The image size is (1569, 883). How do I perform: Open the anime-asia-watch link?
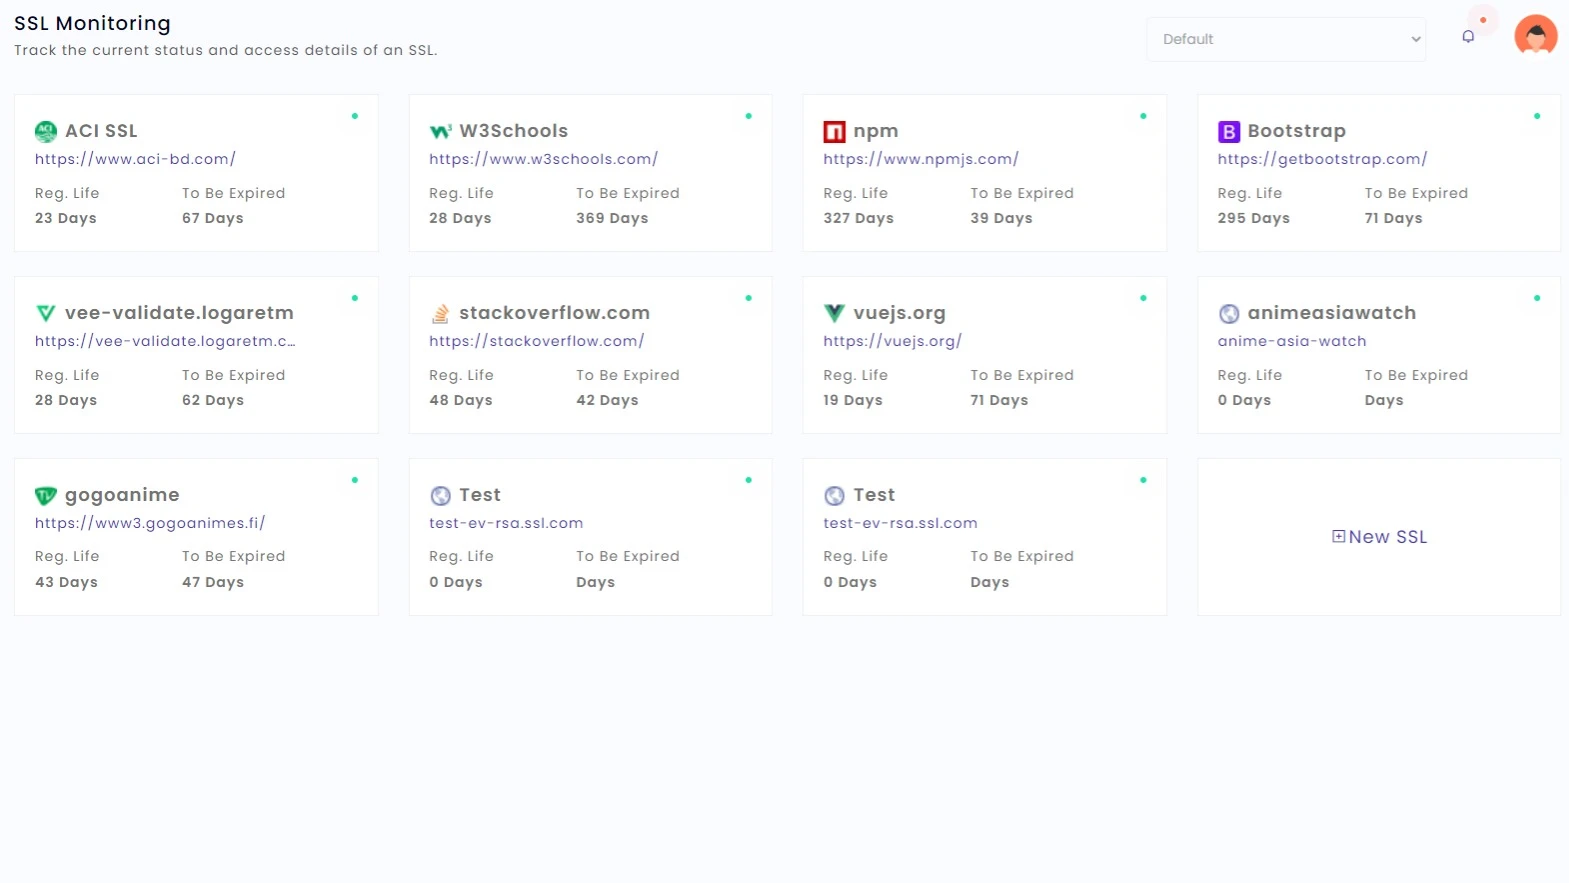tap(1292, 341)
